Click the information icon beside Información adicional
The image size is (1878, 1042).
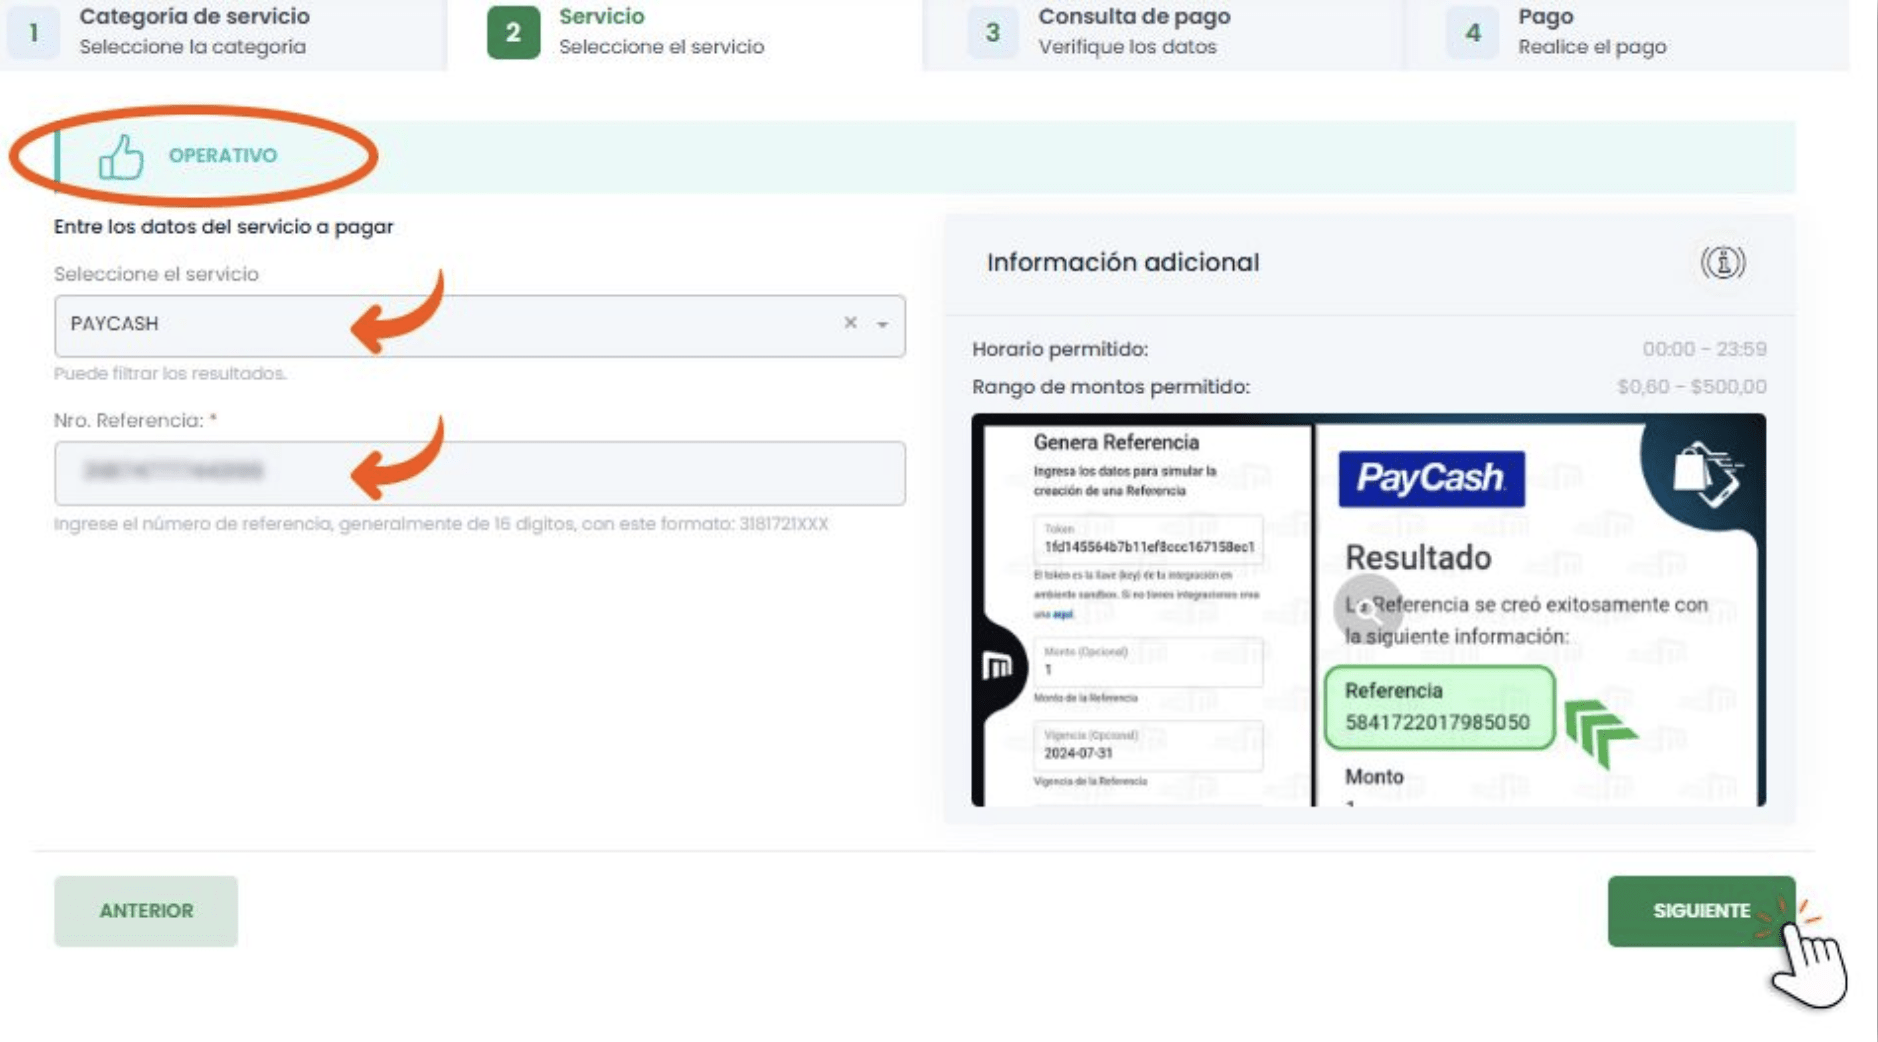[x=1723, y=263]
